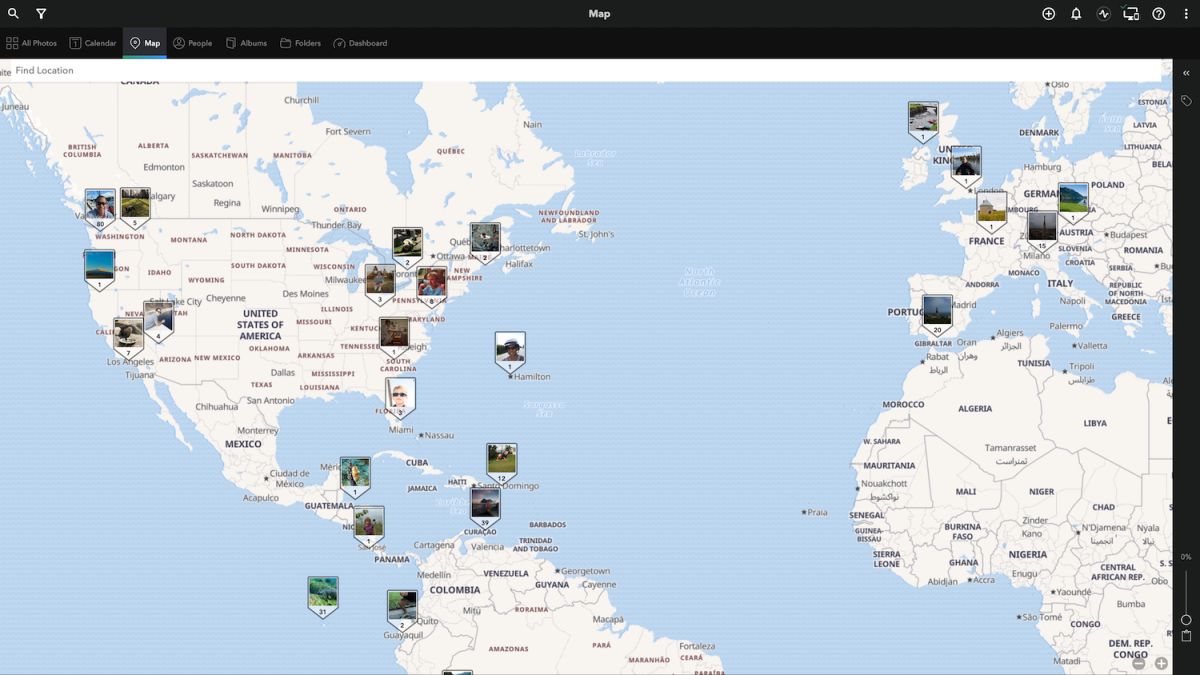Screen dimensions: 1200x675
Task: Open the photo marker over Tennessee and Carolina
Action: pyautogui.click(x=394, y=338)
